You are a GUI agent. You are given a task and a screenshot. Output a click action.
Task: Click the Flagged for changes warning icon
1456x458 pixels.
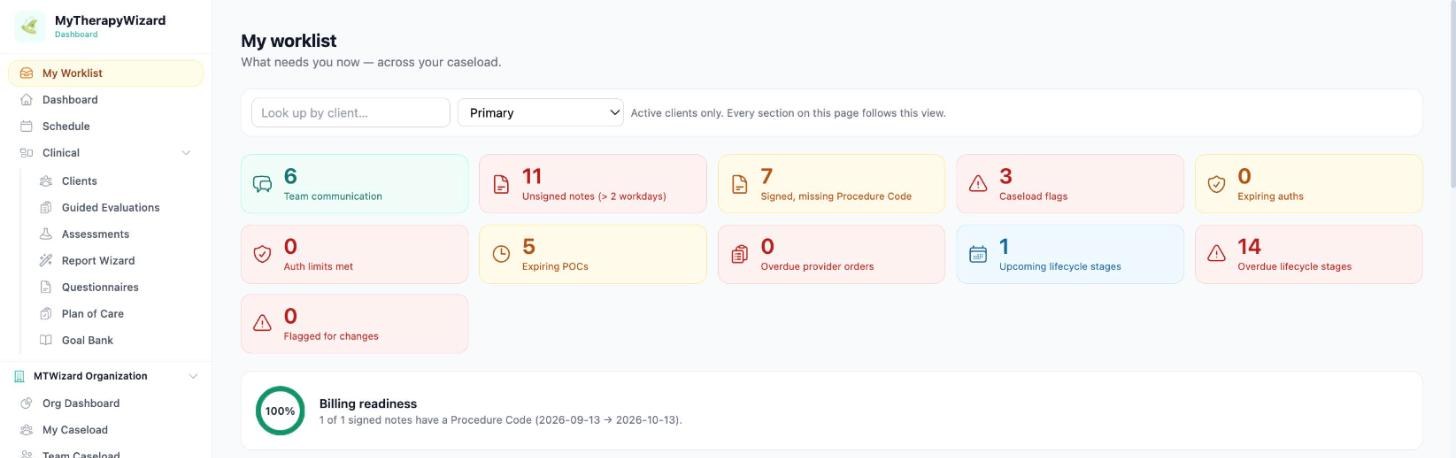pyautogui.click(x=262, y=323)
